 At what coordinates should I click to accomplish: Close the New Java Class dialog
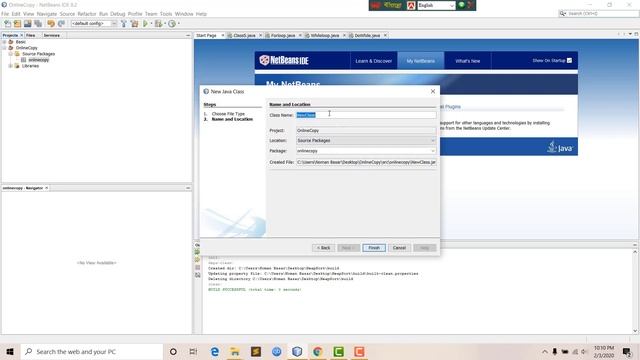pyautogui.click(x=433, y=91)
